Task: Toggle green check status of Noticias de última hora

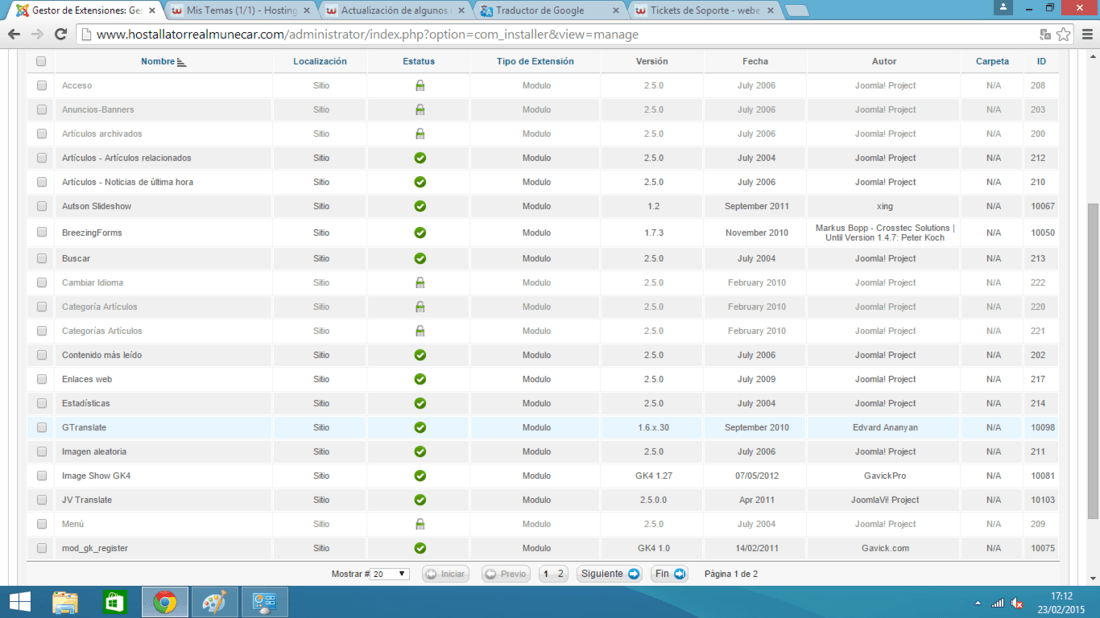Action: (x=420, y=182)
